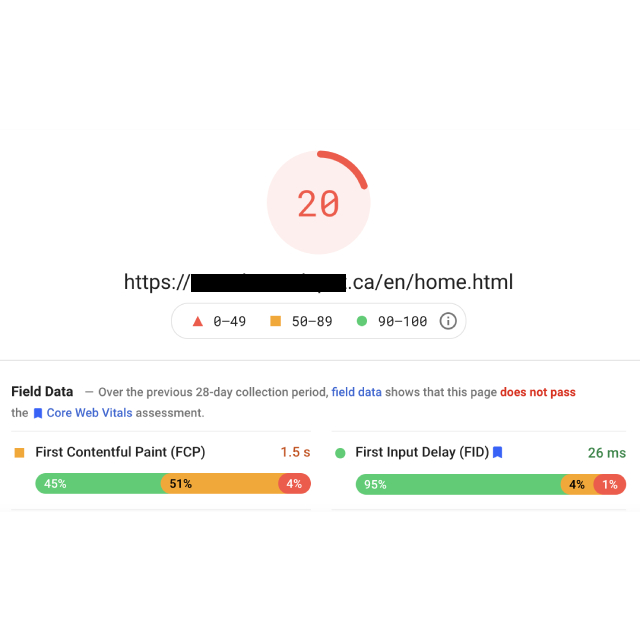Select the green 45% FCP bar segment
The image size is (640, 640).
98,484
